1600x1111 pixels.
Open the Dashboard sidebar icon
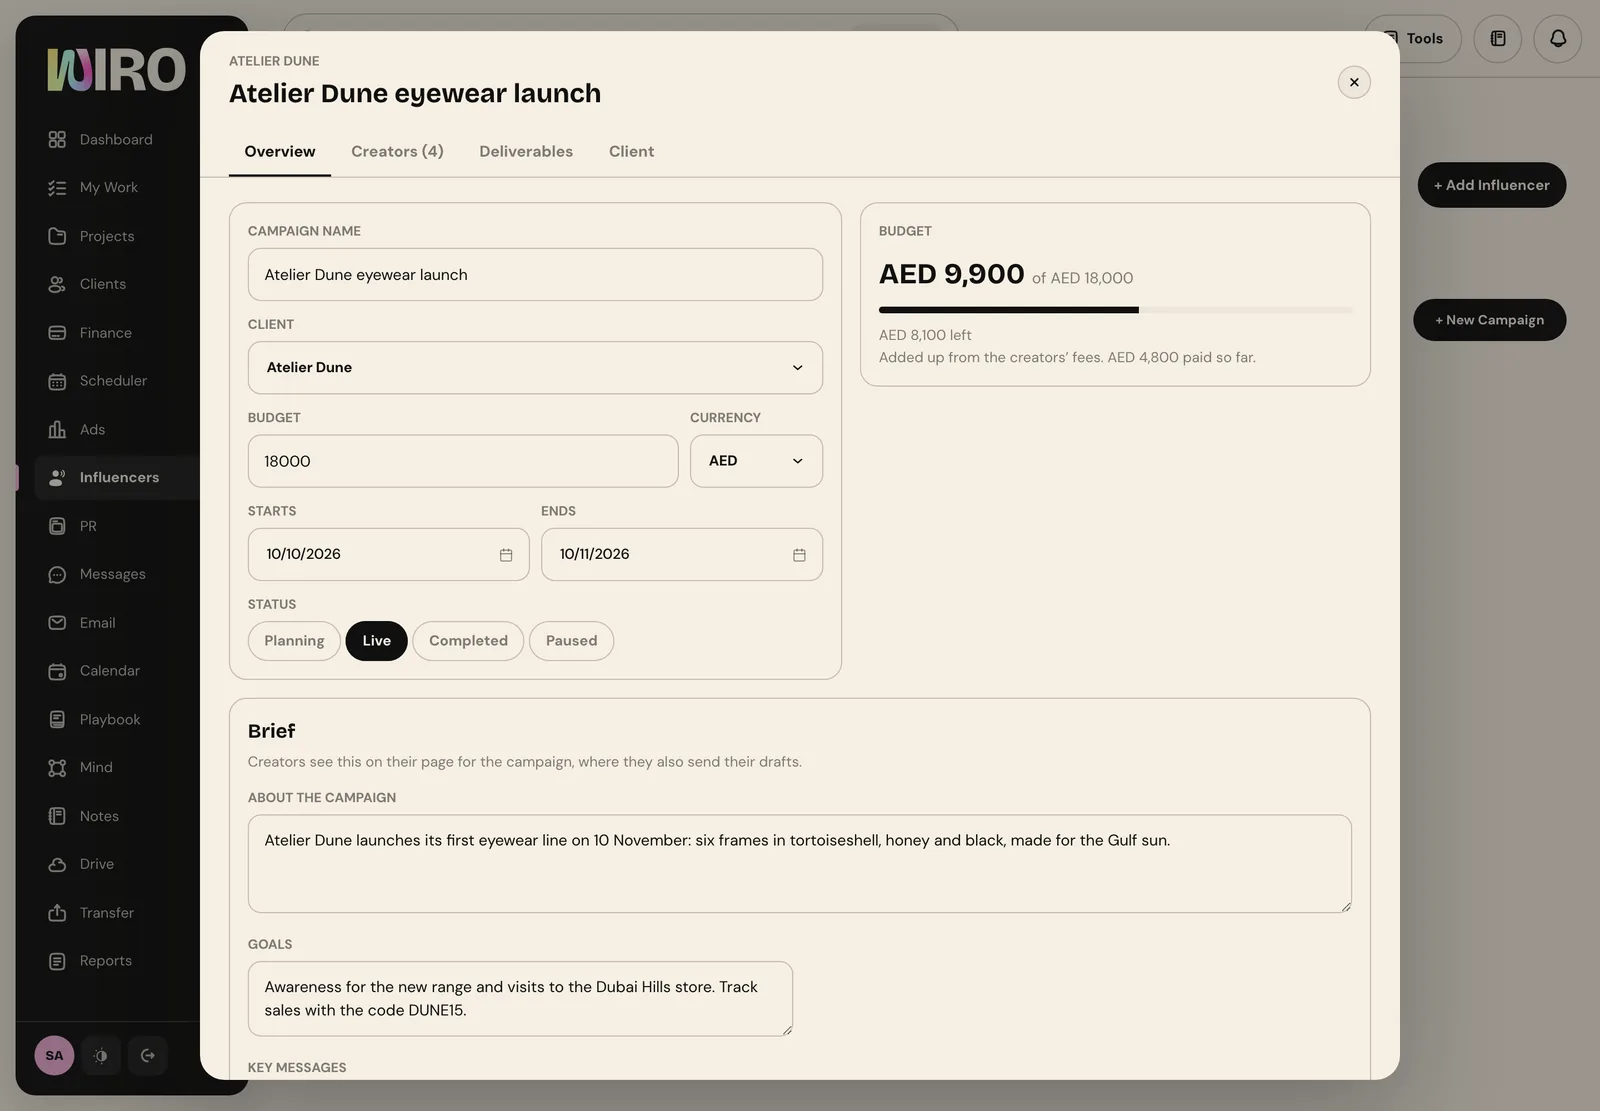[x=57, y=139]
